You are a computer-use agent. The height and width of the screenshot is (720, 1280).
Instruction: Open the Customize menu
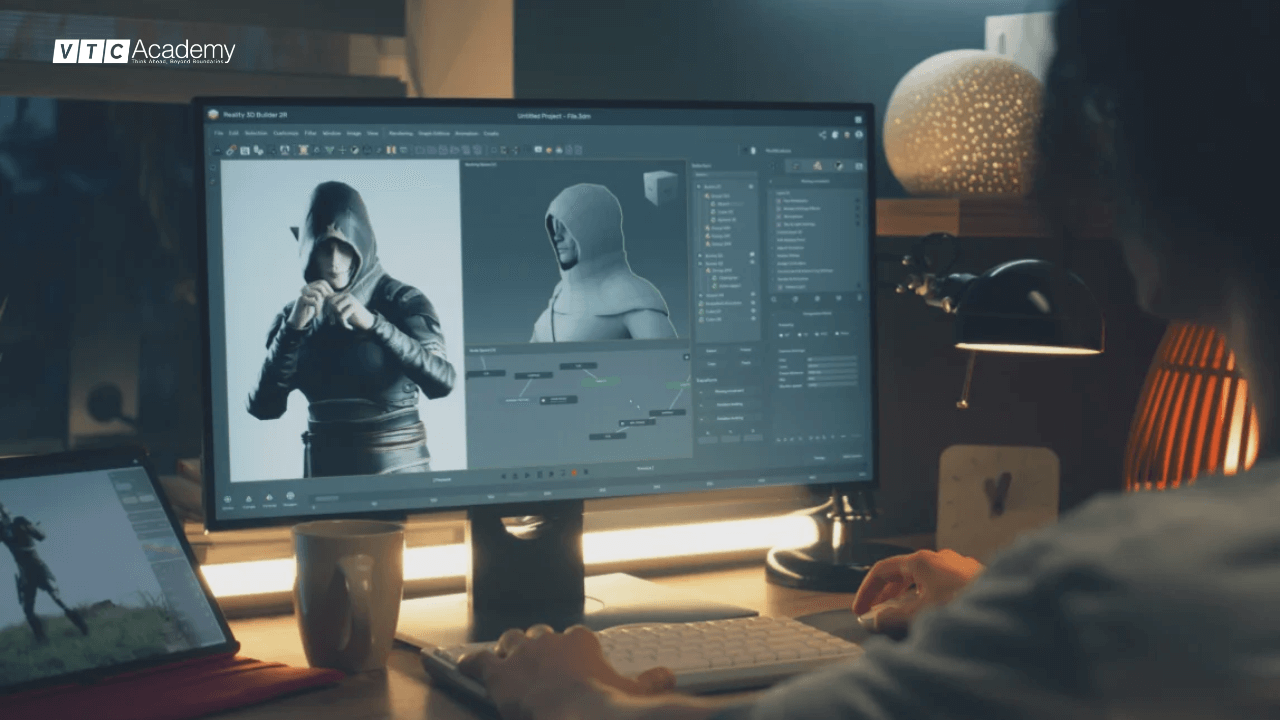tap(286, 133)
